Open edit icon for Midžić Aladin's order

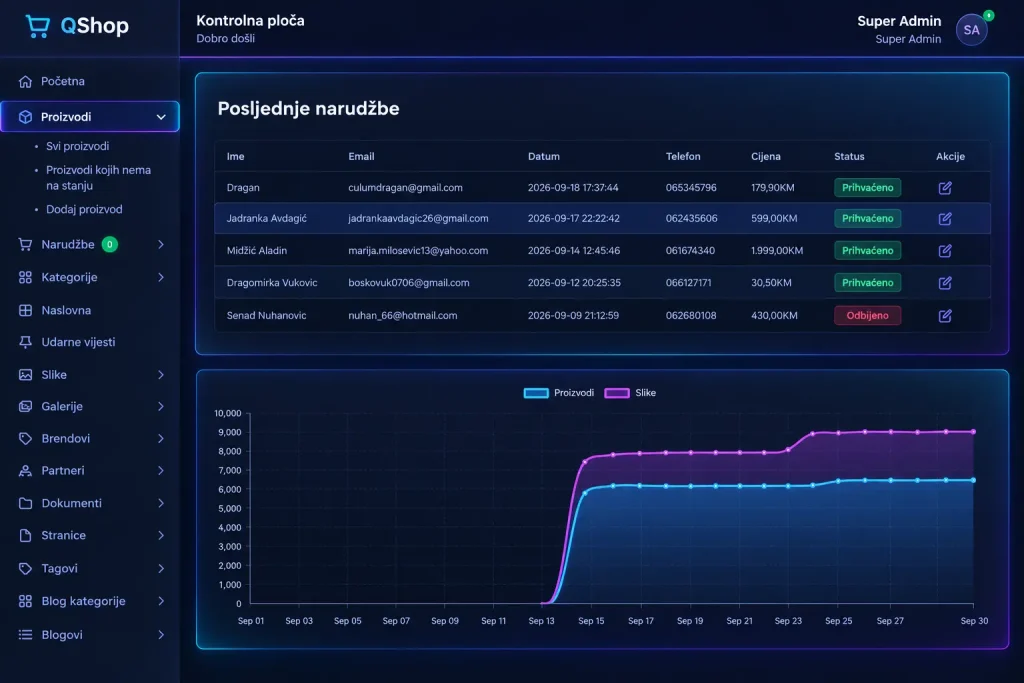point(945,251)
